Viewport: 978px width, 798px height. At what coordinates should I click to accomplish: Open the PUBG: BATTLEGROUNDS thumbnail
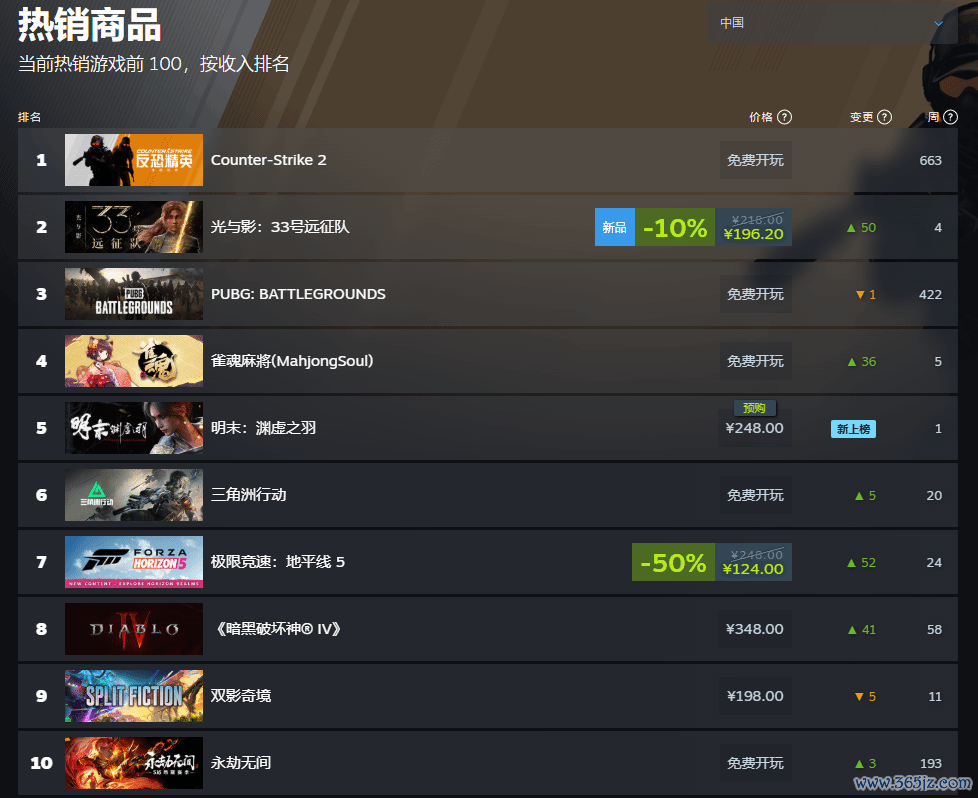(134, 294)
